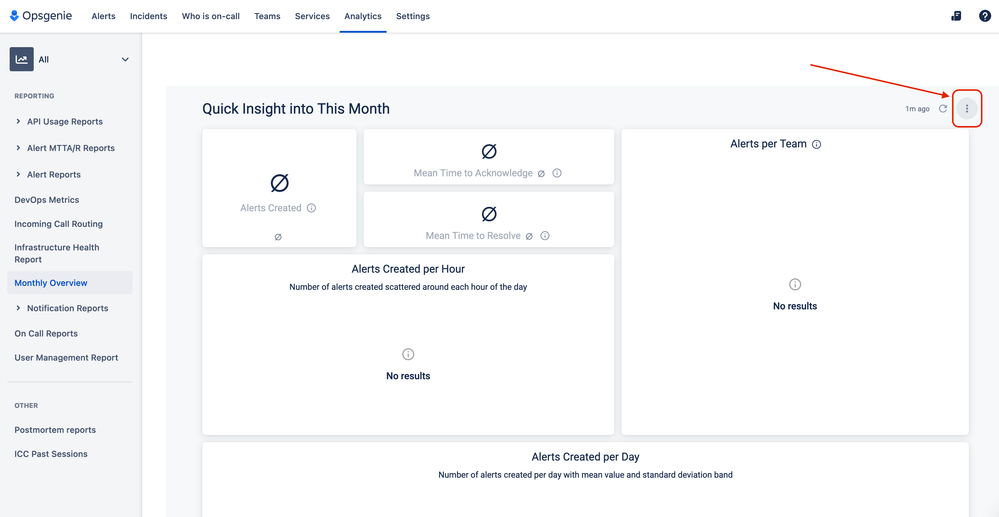Expand Alert Reports section
The image size is (999, 517).
(18, 174)
